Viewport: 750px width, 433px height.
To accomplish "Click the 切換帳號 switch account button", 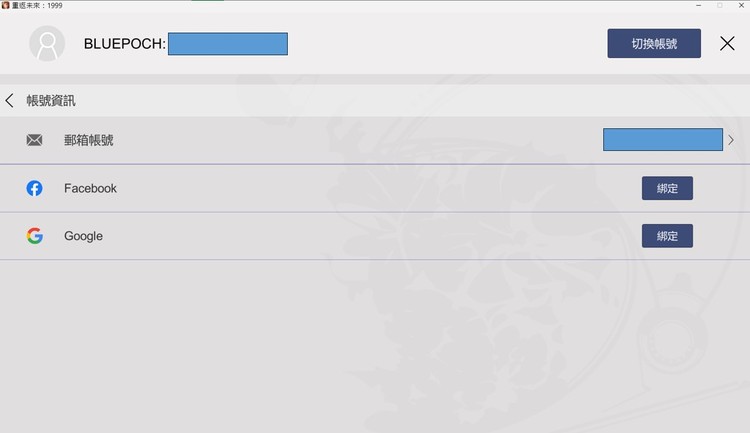I will (x=654, y=44).
